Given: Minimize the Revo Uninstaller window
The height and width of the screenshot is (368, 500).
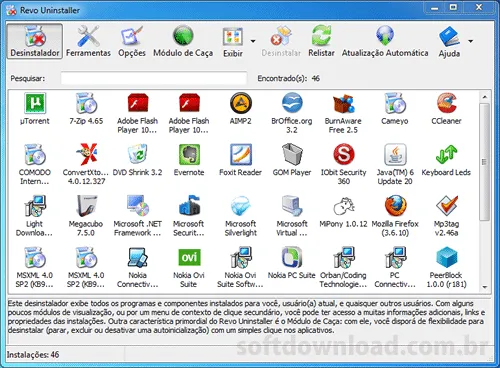Looking at the screenshot, I should click(x=434, y=8).
